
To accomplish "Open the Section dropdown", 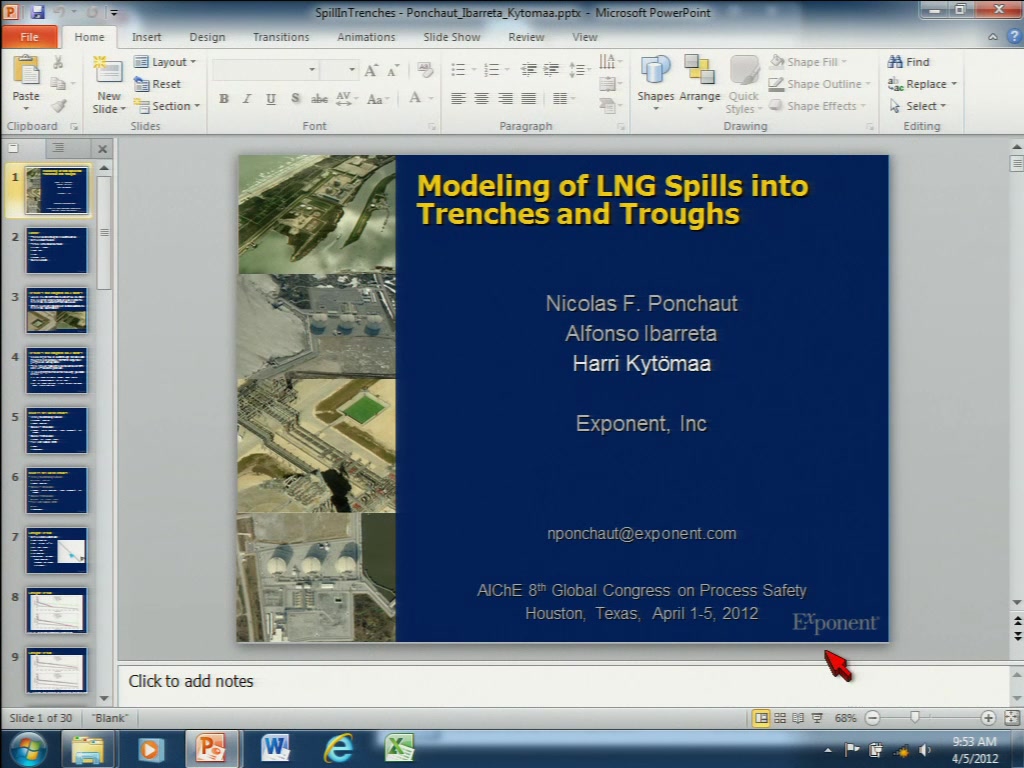I will click(x=167, y=106).
